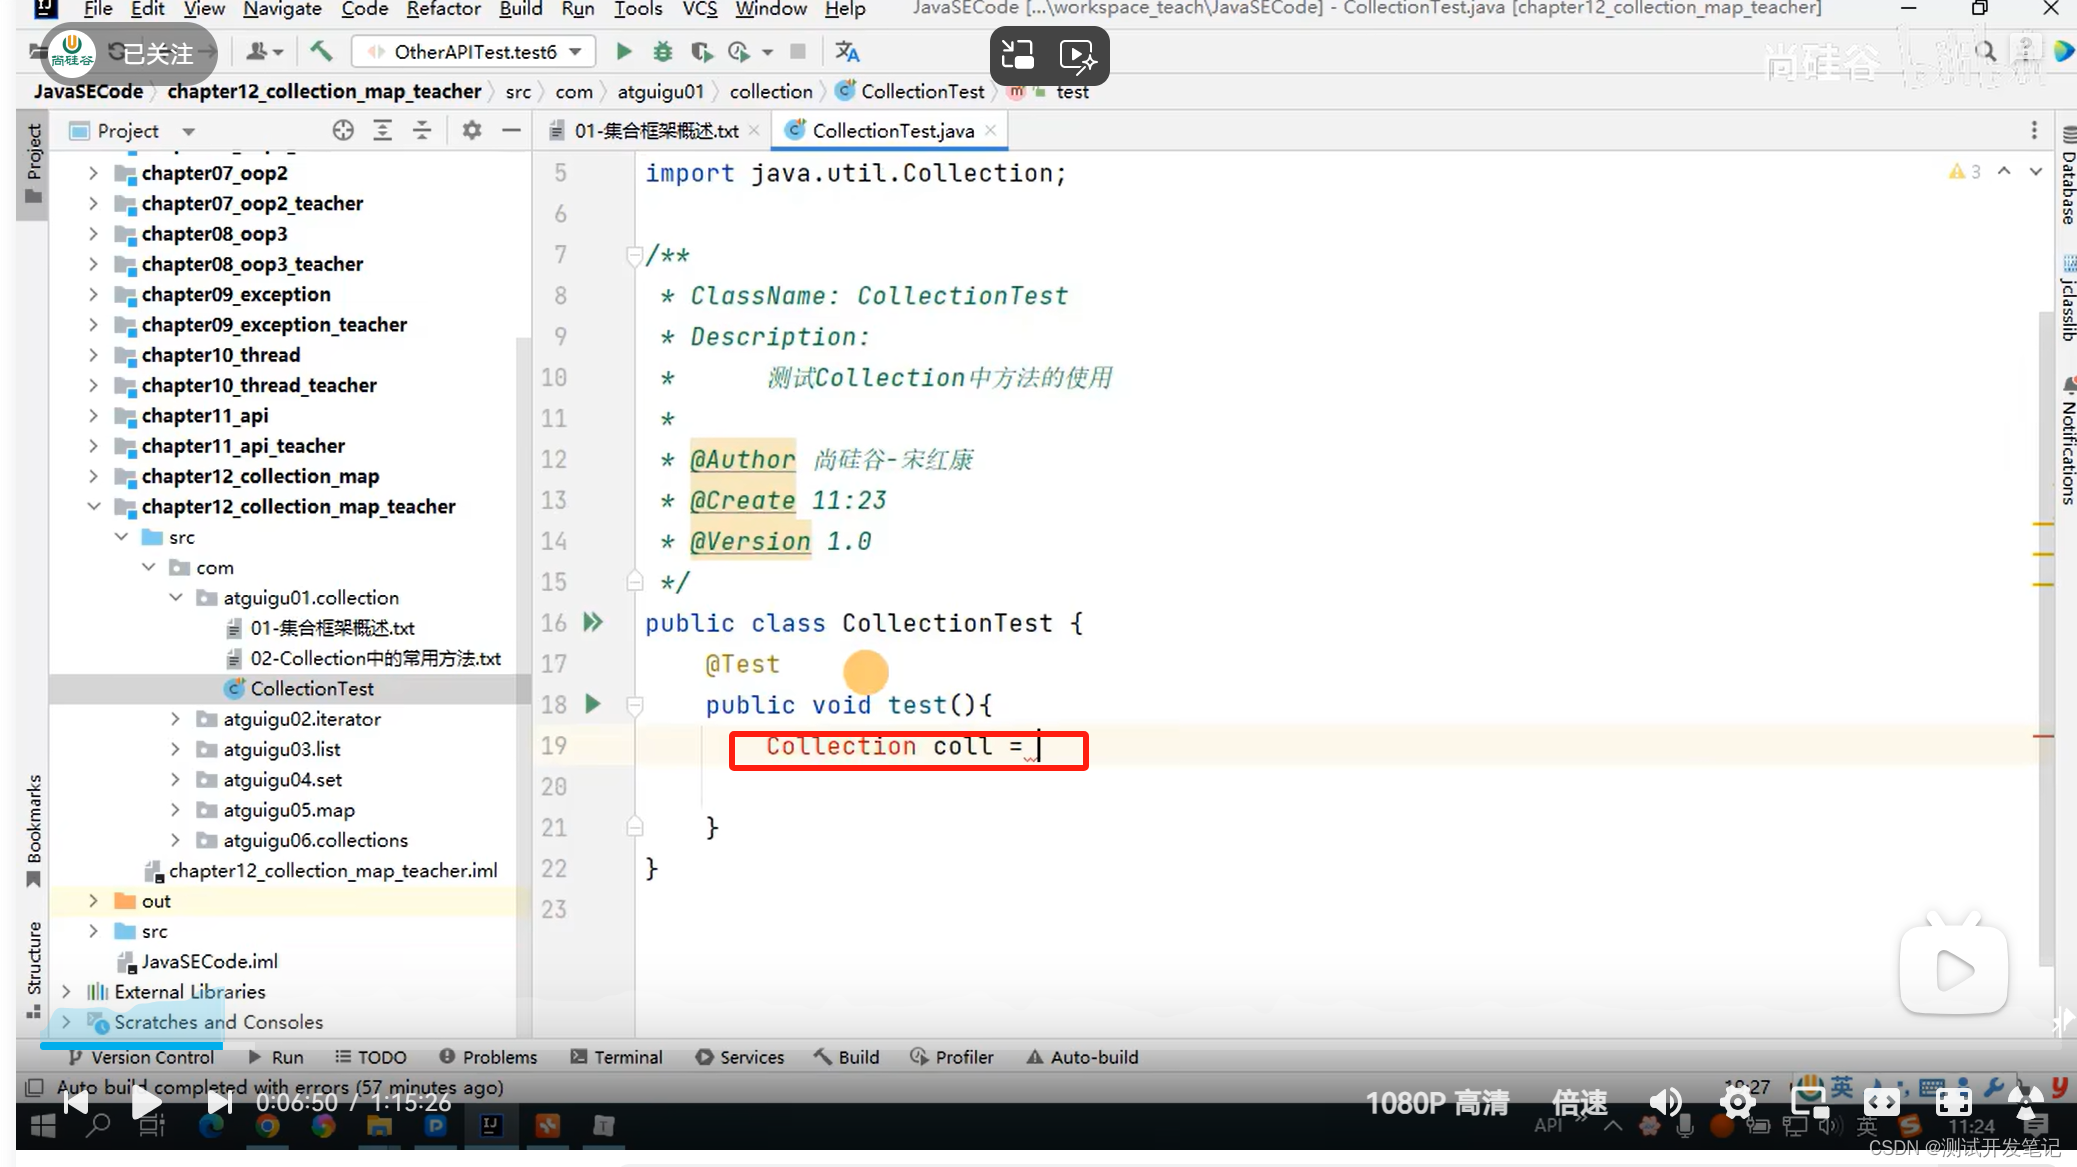This screenshot has width=2077, height=1167.
Task: Open 1080P 高清 quality selector
Action: 1437,1103
